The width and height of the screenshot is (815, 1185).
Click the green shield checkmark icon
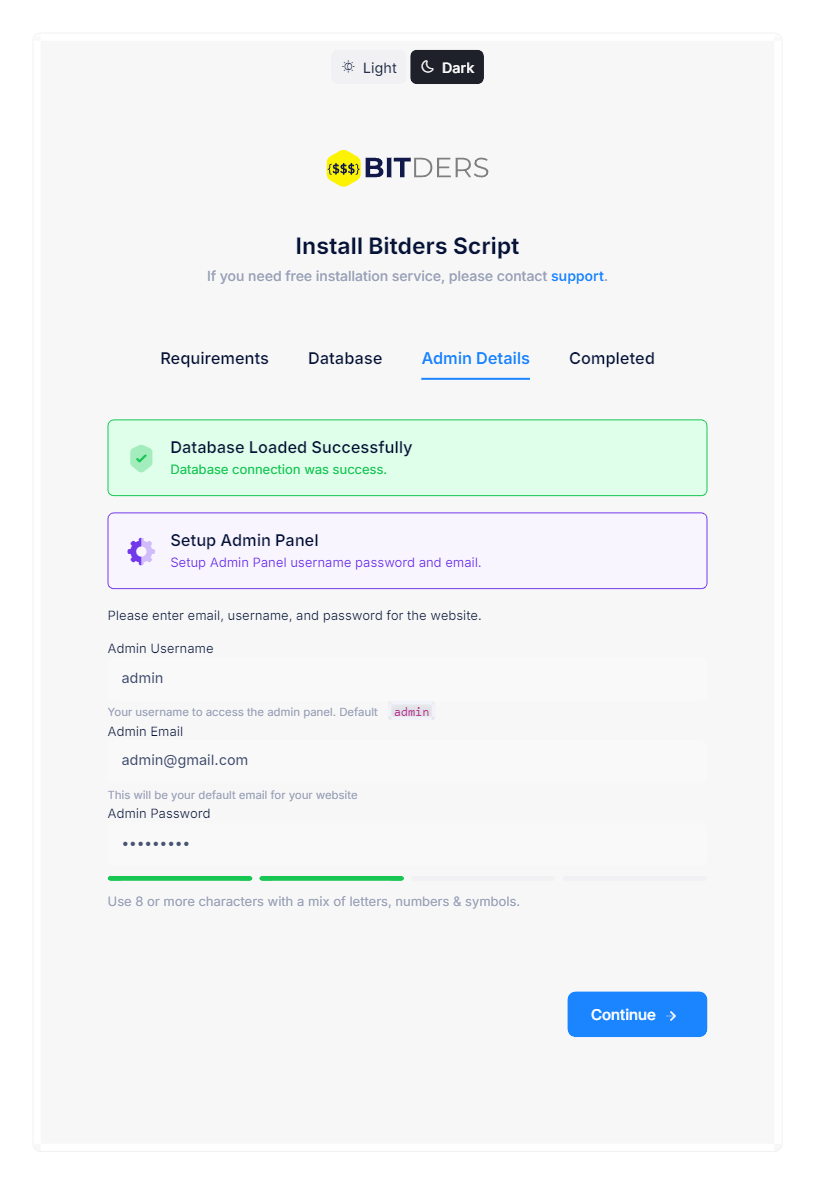[x=141, y=458]
